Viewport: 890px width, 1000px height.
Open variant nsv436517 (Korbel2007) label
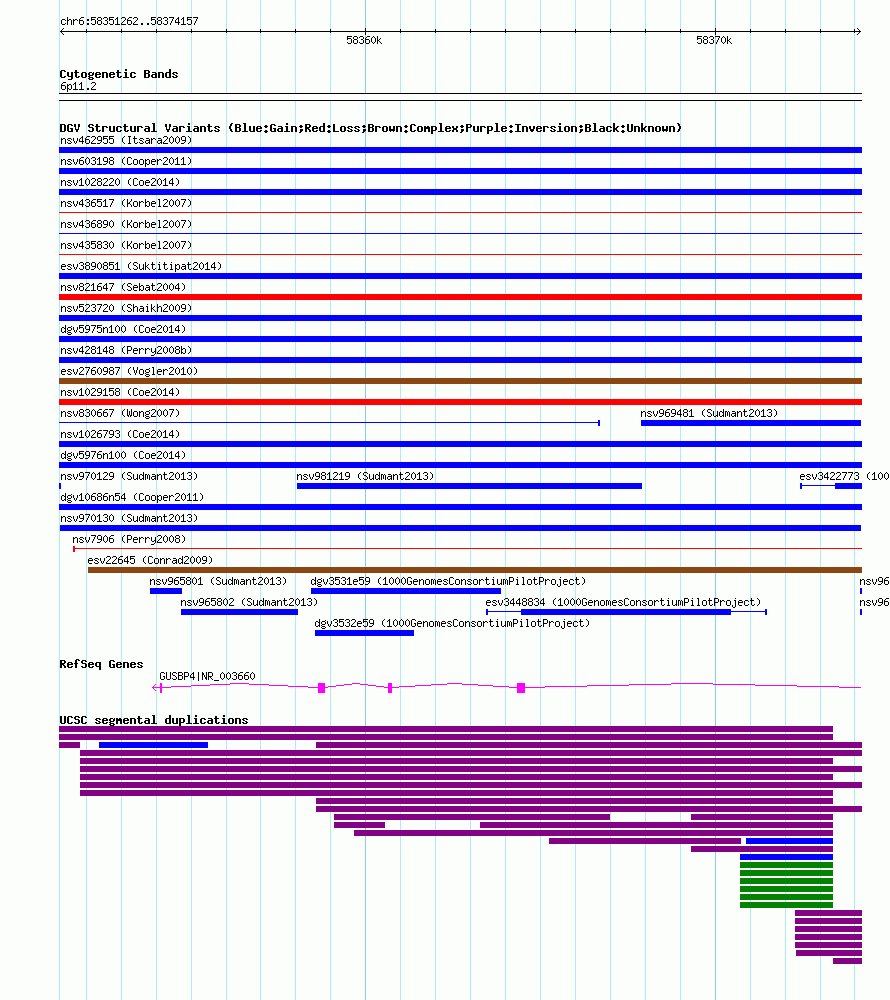pyautogui.click(x=126, y=203)
